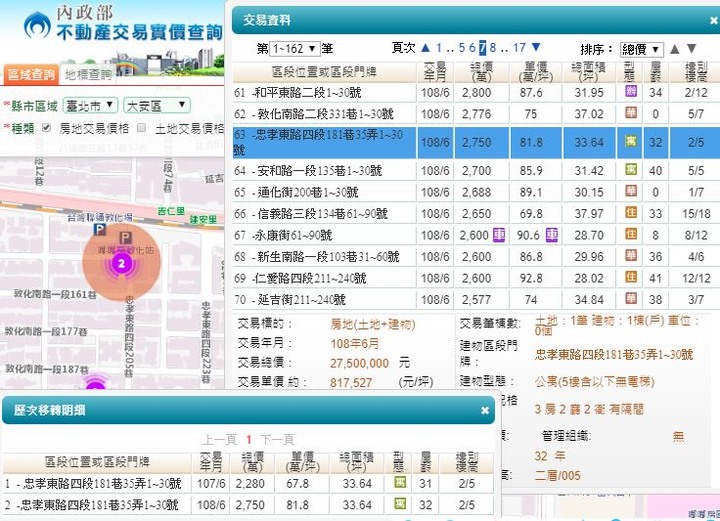Click the 住 type icon for 信義路三段134巷

[x=631, y=213]
